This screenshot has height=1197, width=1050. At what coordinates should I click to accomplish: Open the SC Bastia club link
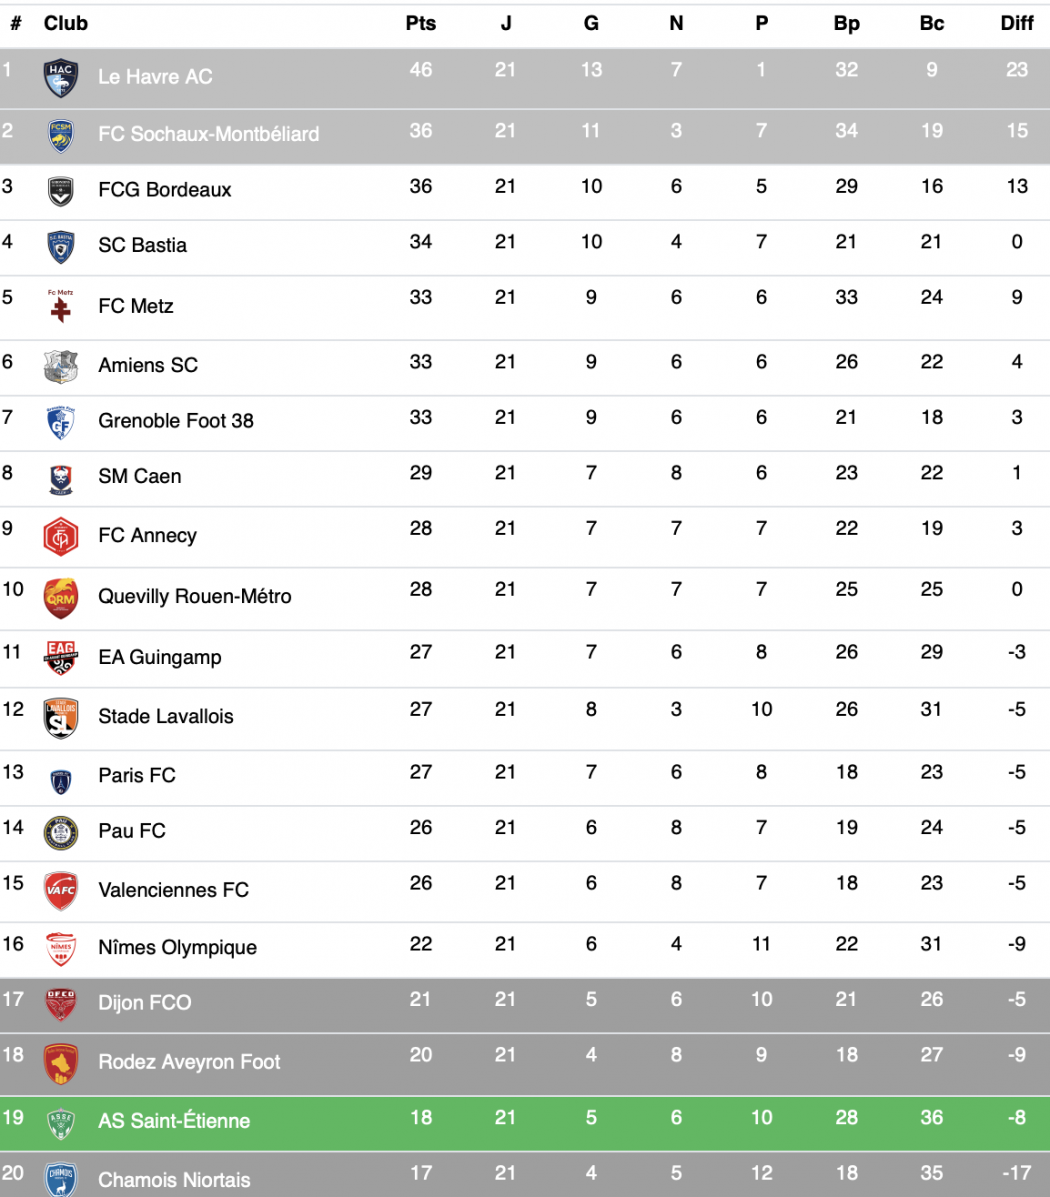point(143,245)
